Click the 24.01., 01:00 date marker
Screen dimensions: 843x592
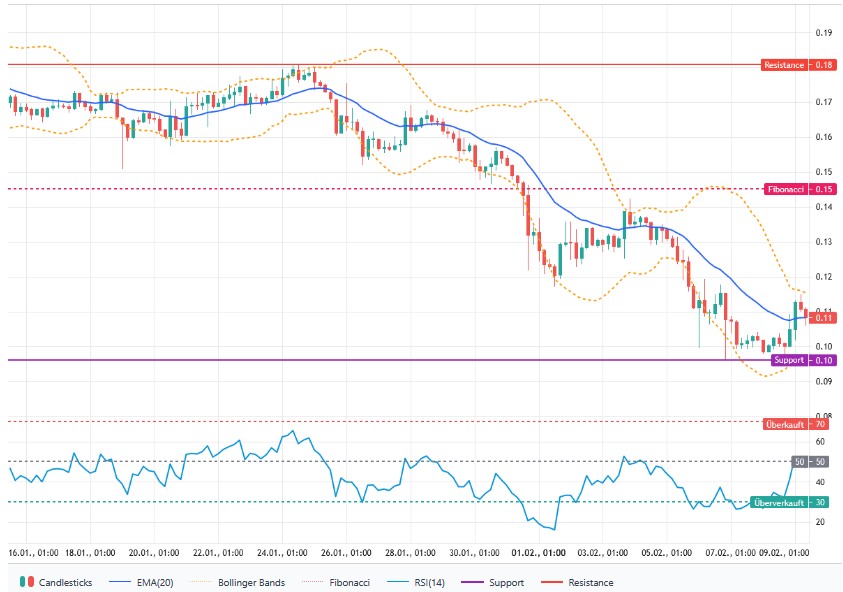[283, 552]
